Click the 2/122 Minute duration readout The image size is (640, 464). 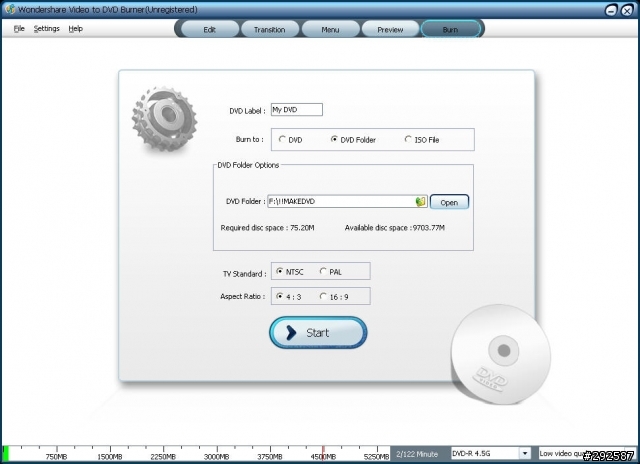[417, 454]
